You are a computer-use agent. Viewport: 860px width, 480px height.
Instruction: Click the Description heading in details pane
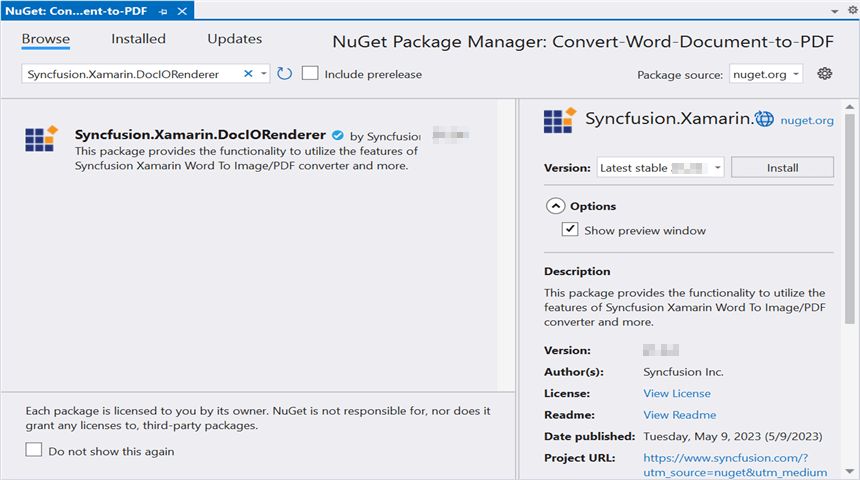(577, 271)
